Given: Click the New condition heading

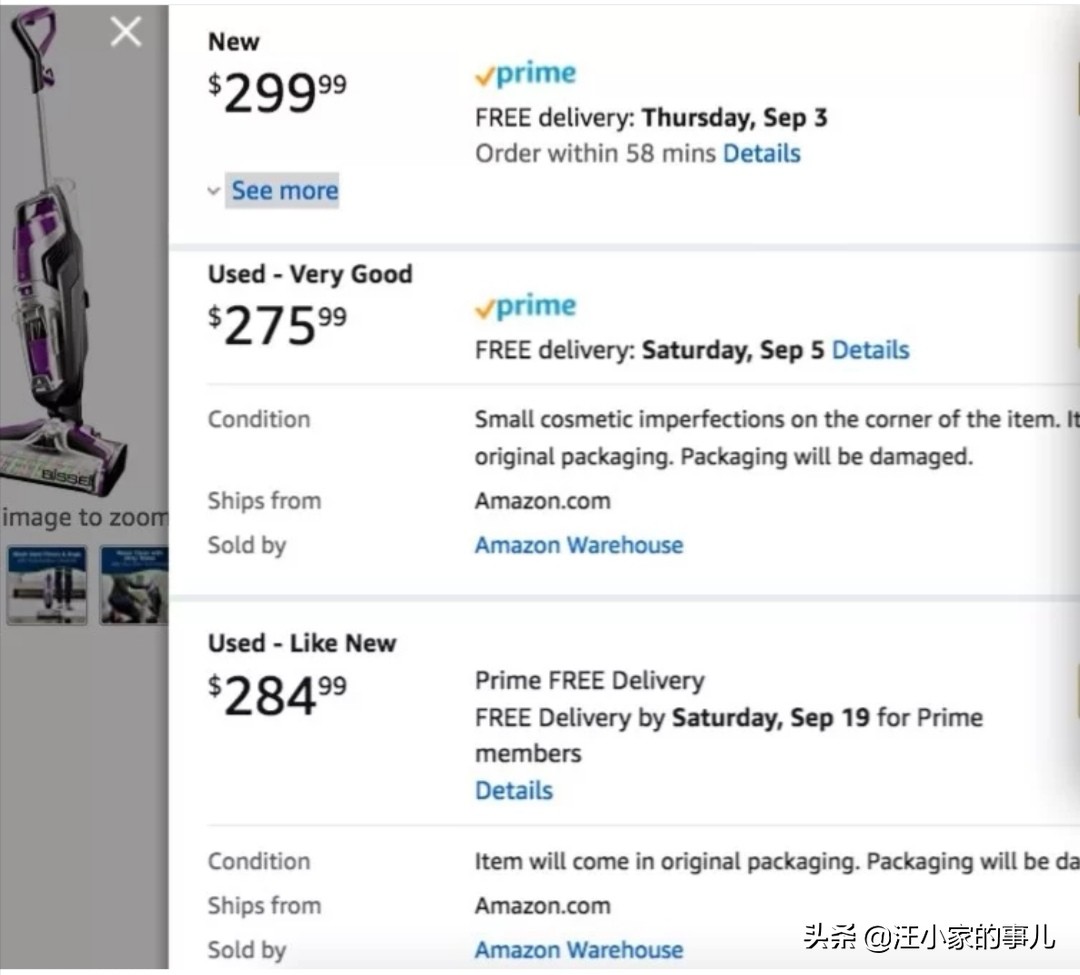Looking at the screenshot, I should (233, 42).
